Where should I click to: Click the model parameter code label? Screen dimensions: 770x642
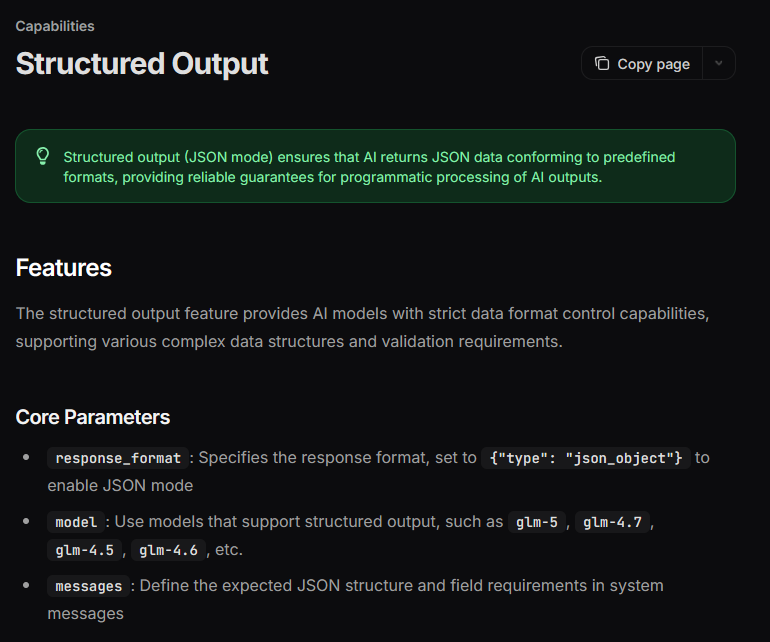click(76, 522)
